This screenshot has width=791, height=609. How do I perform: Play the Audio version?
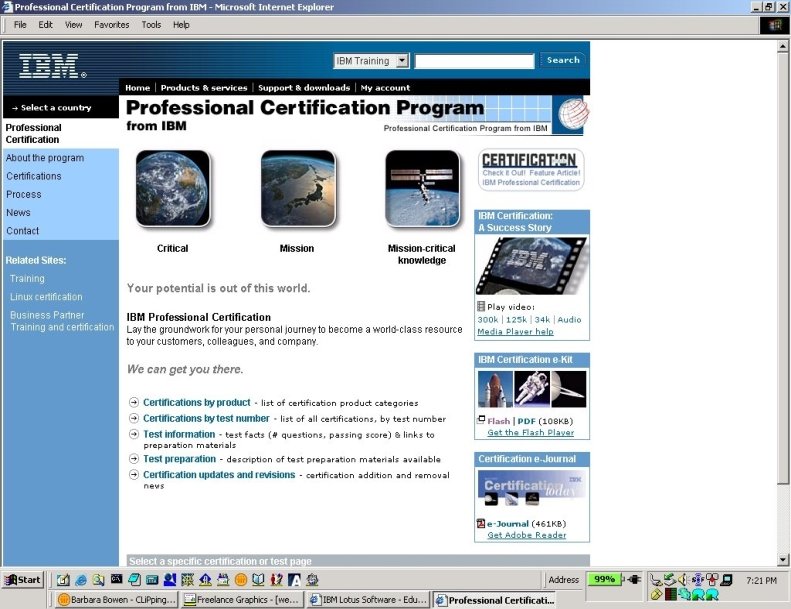[x=569, y=319]
